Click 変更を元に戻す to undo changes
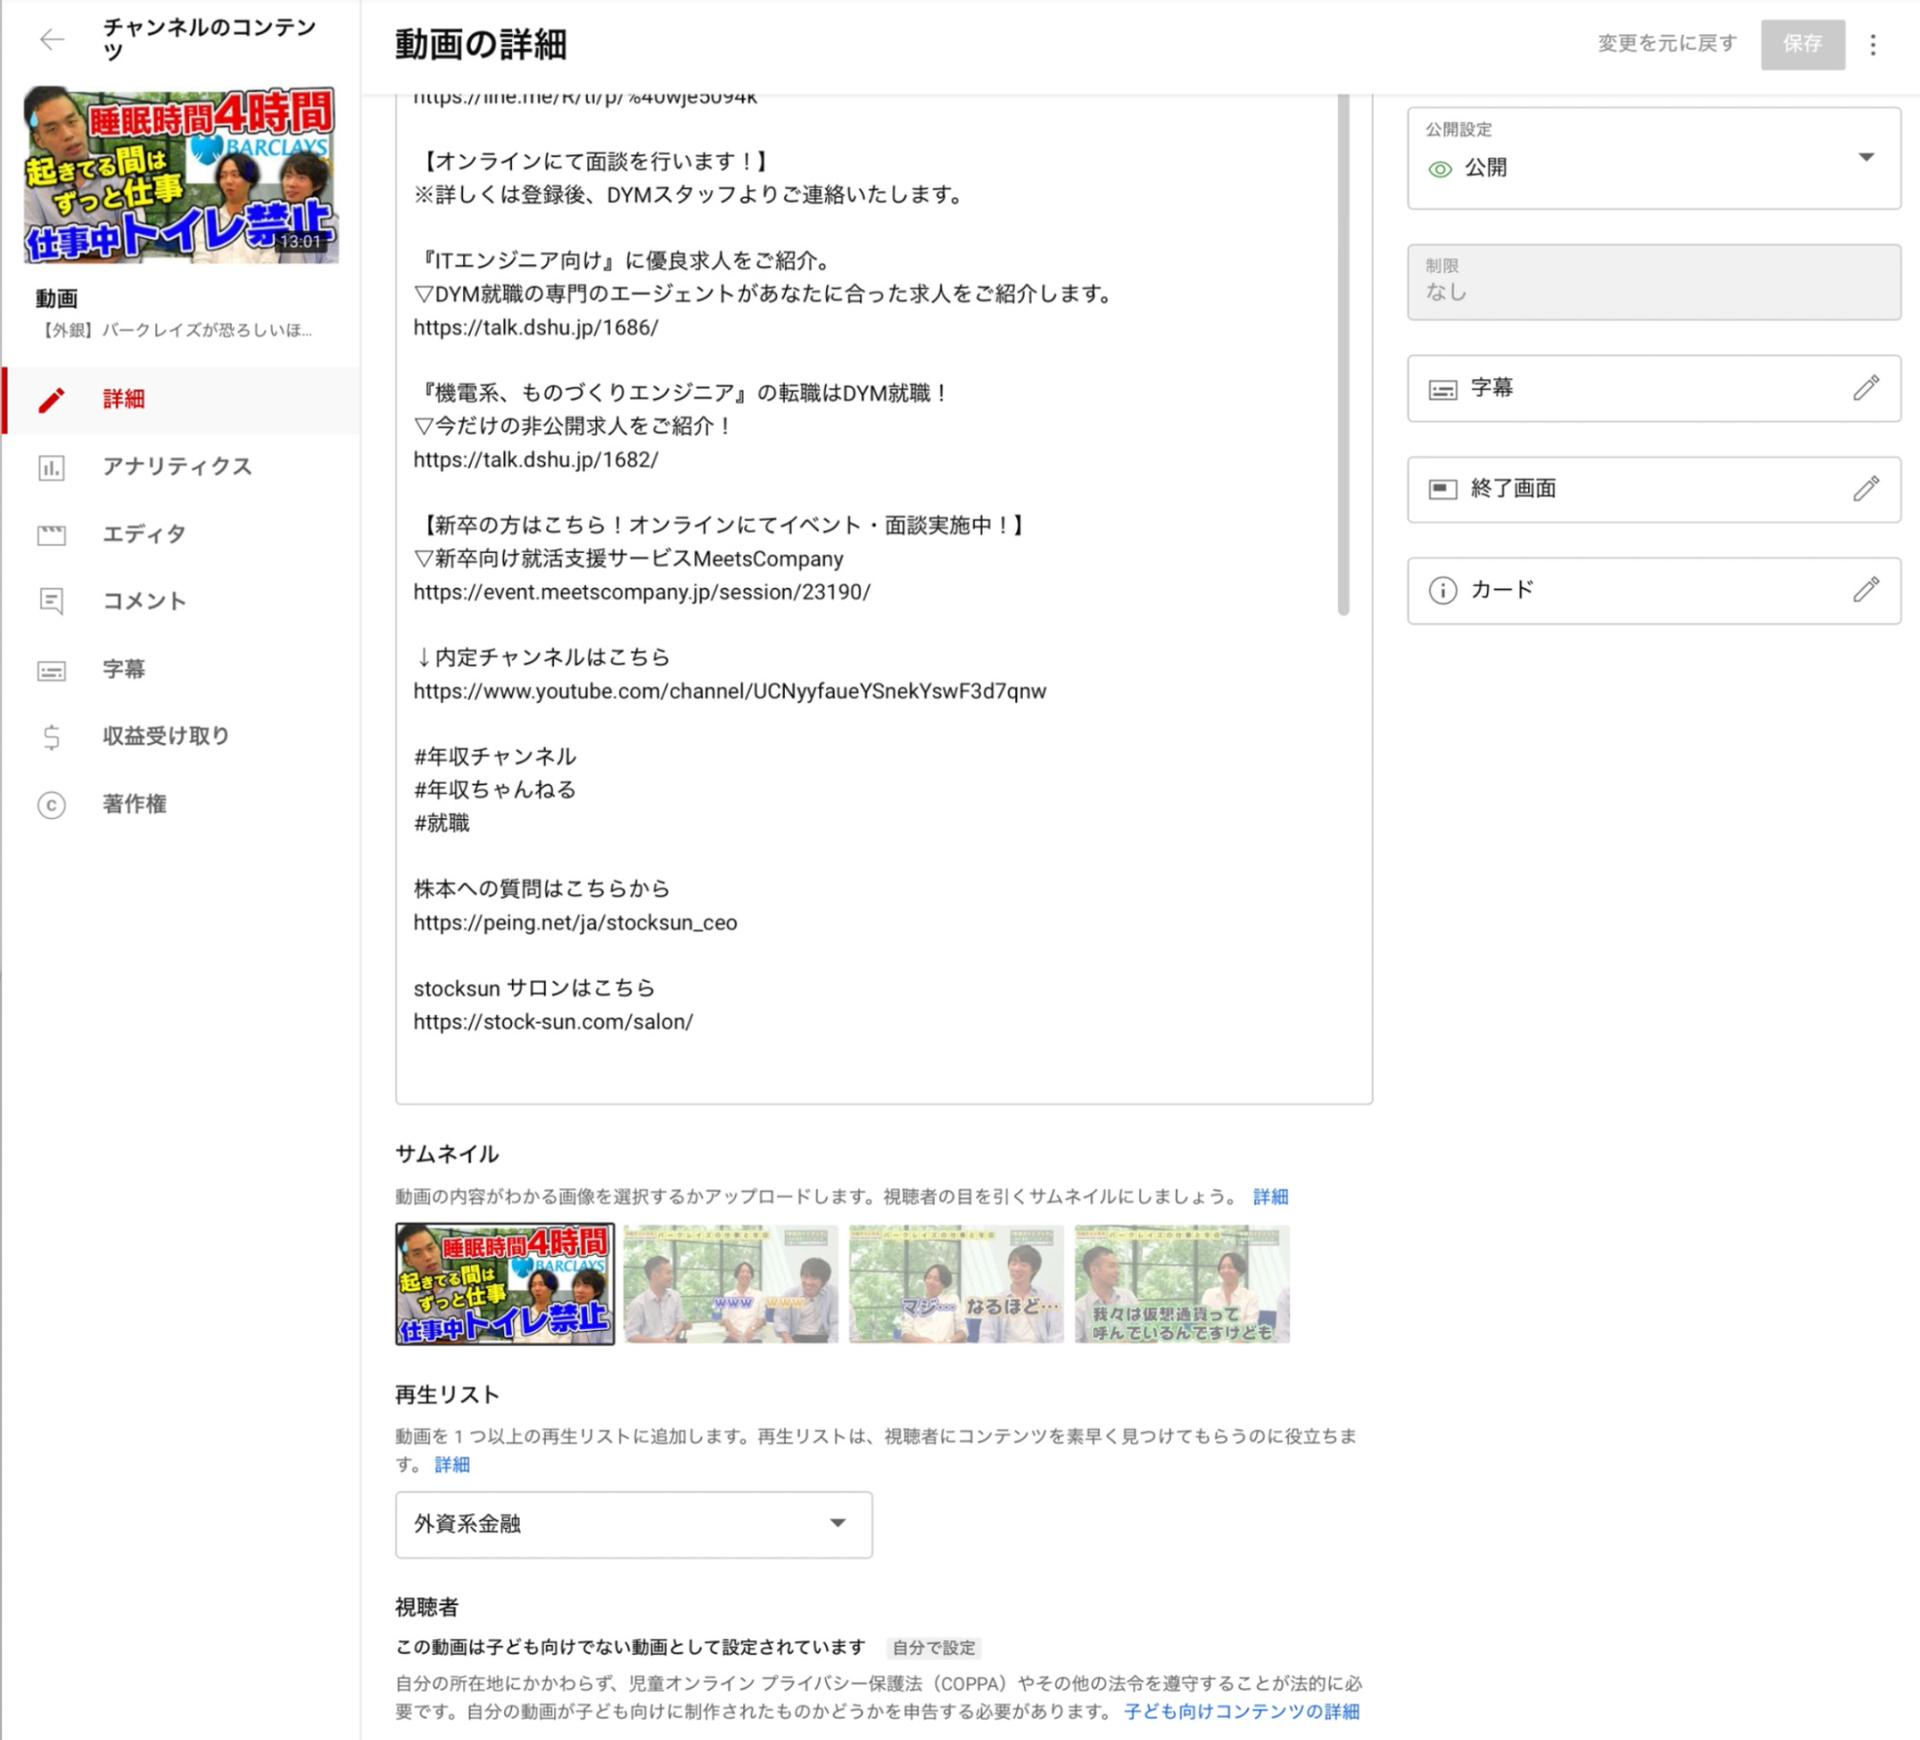Viewport: 1920px width, 1740px height. click(x=1666, y=44)
